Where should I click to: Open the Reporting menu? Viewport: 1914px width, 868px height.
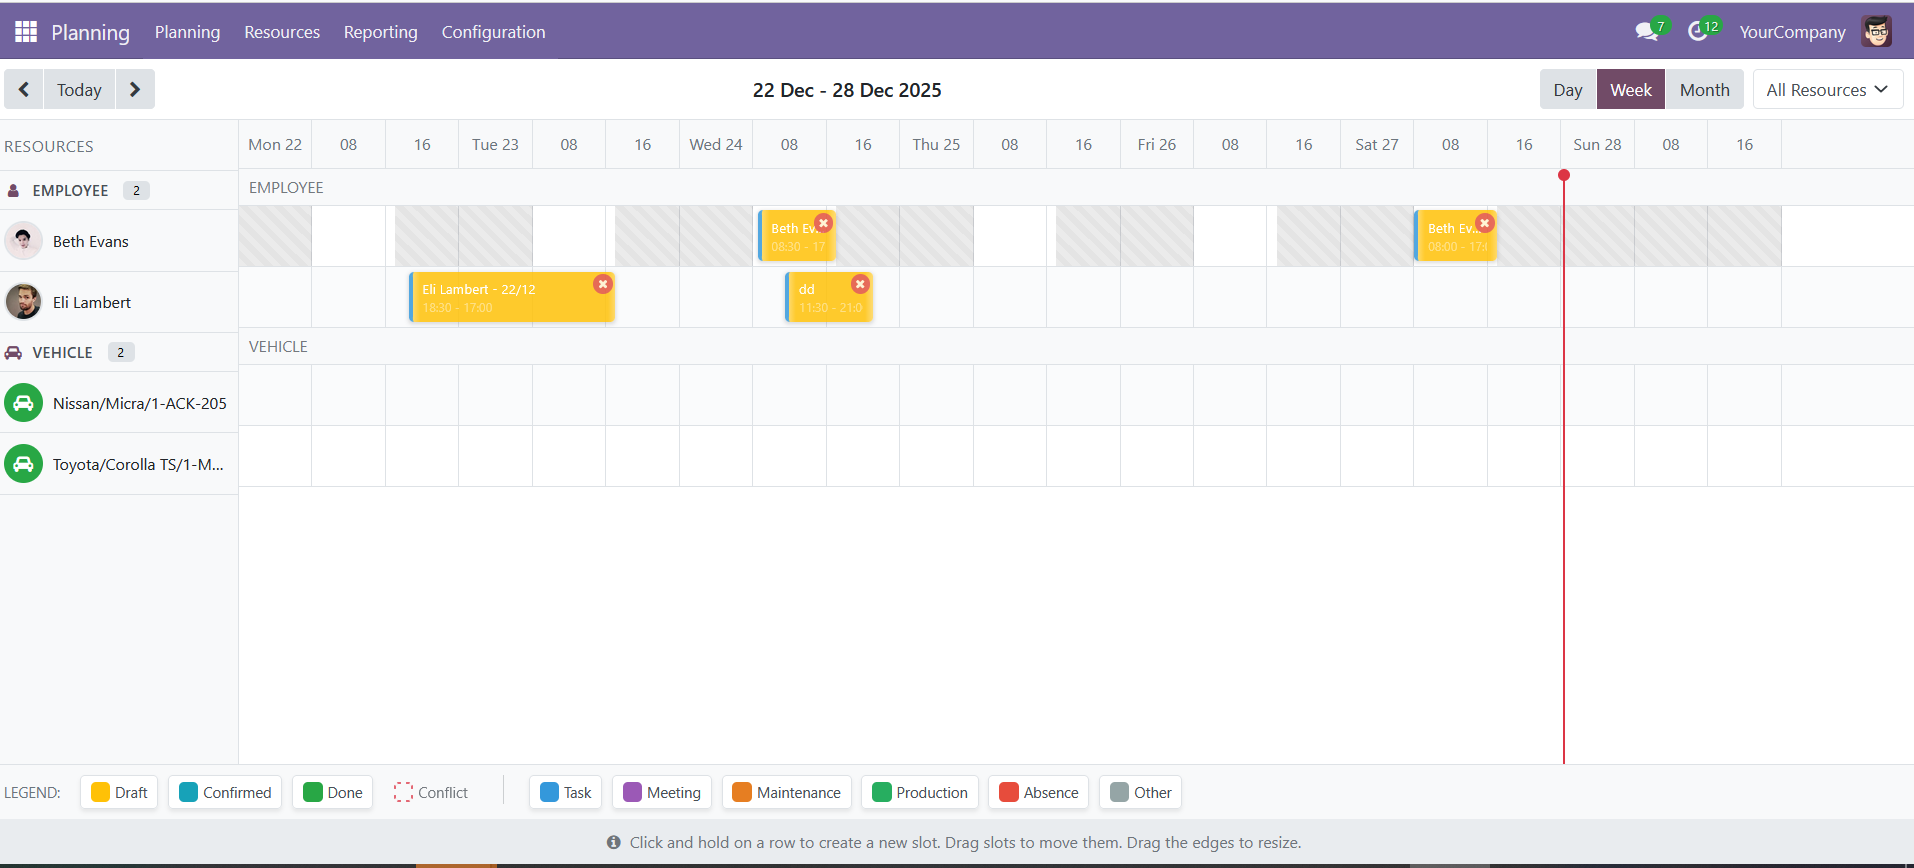[381, 32]
